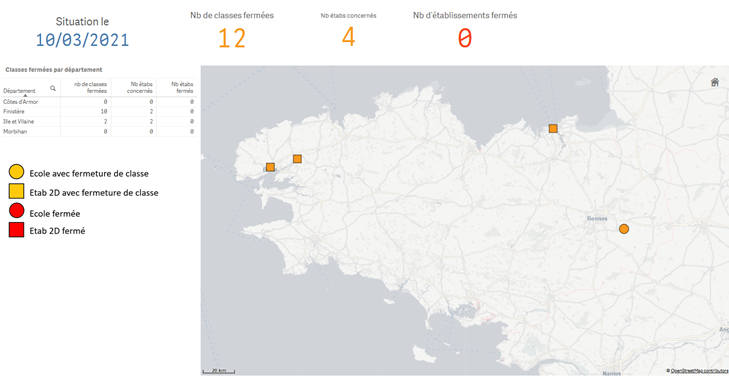Screen dimensions: 729x377
Task: Click legend text Etab 2D fermé
Action: (x=57, y=230)
